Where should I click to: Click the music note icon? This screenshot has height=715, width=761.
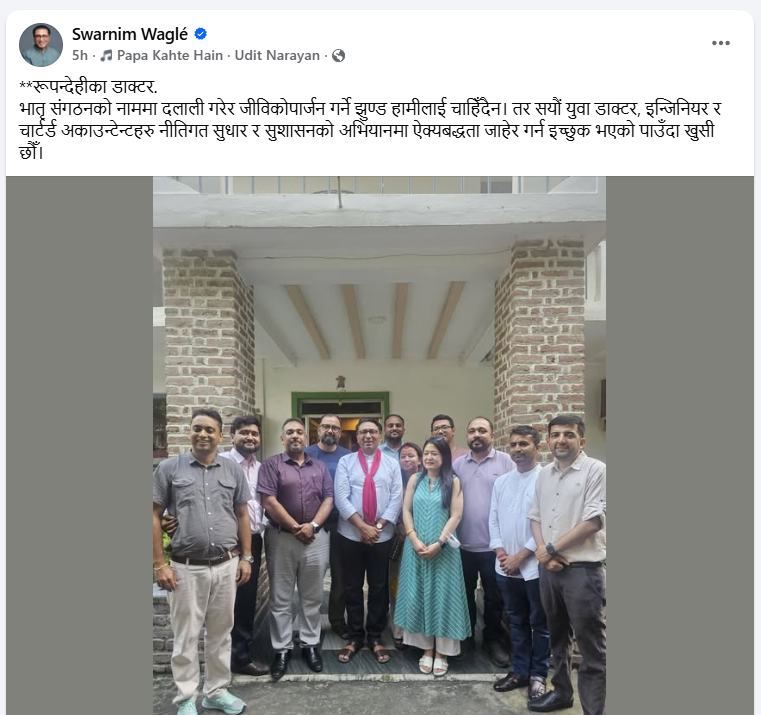[106, 56]
